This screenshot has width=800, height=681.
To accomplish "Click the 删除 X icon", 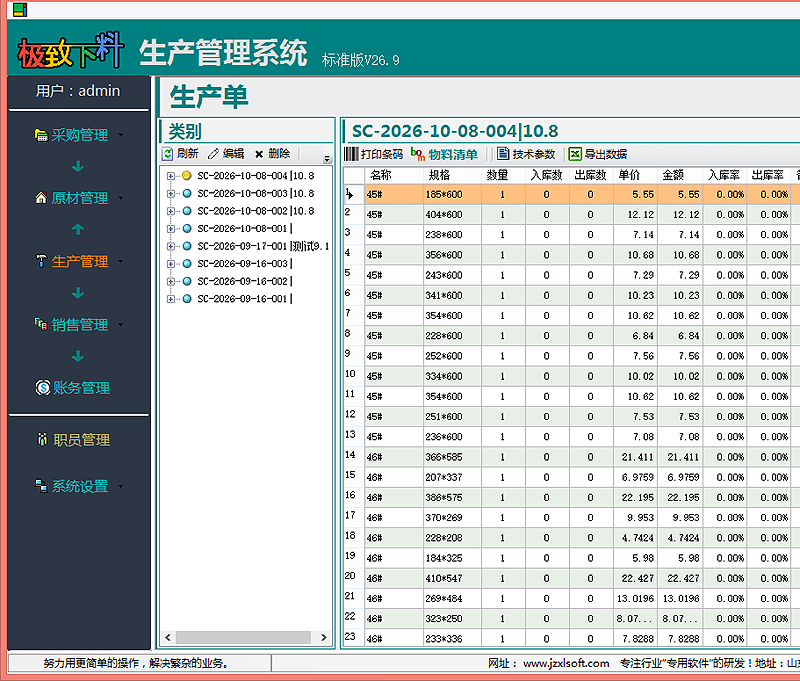I will (x=259, y=154).
